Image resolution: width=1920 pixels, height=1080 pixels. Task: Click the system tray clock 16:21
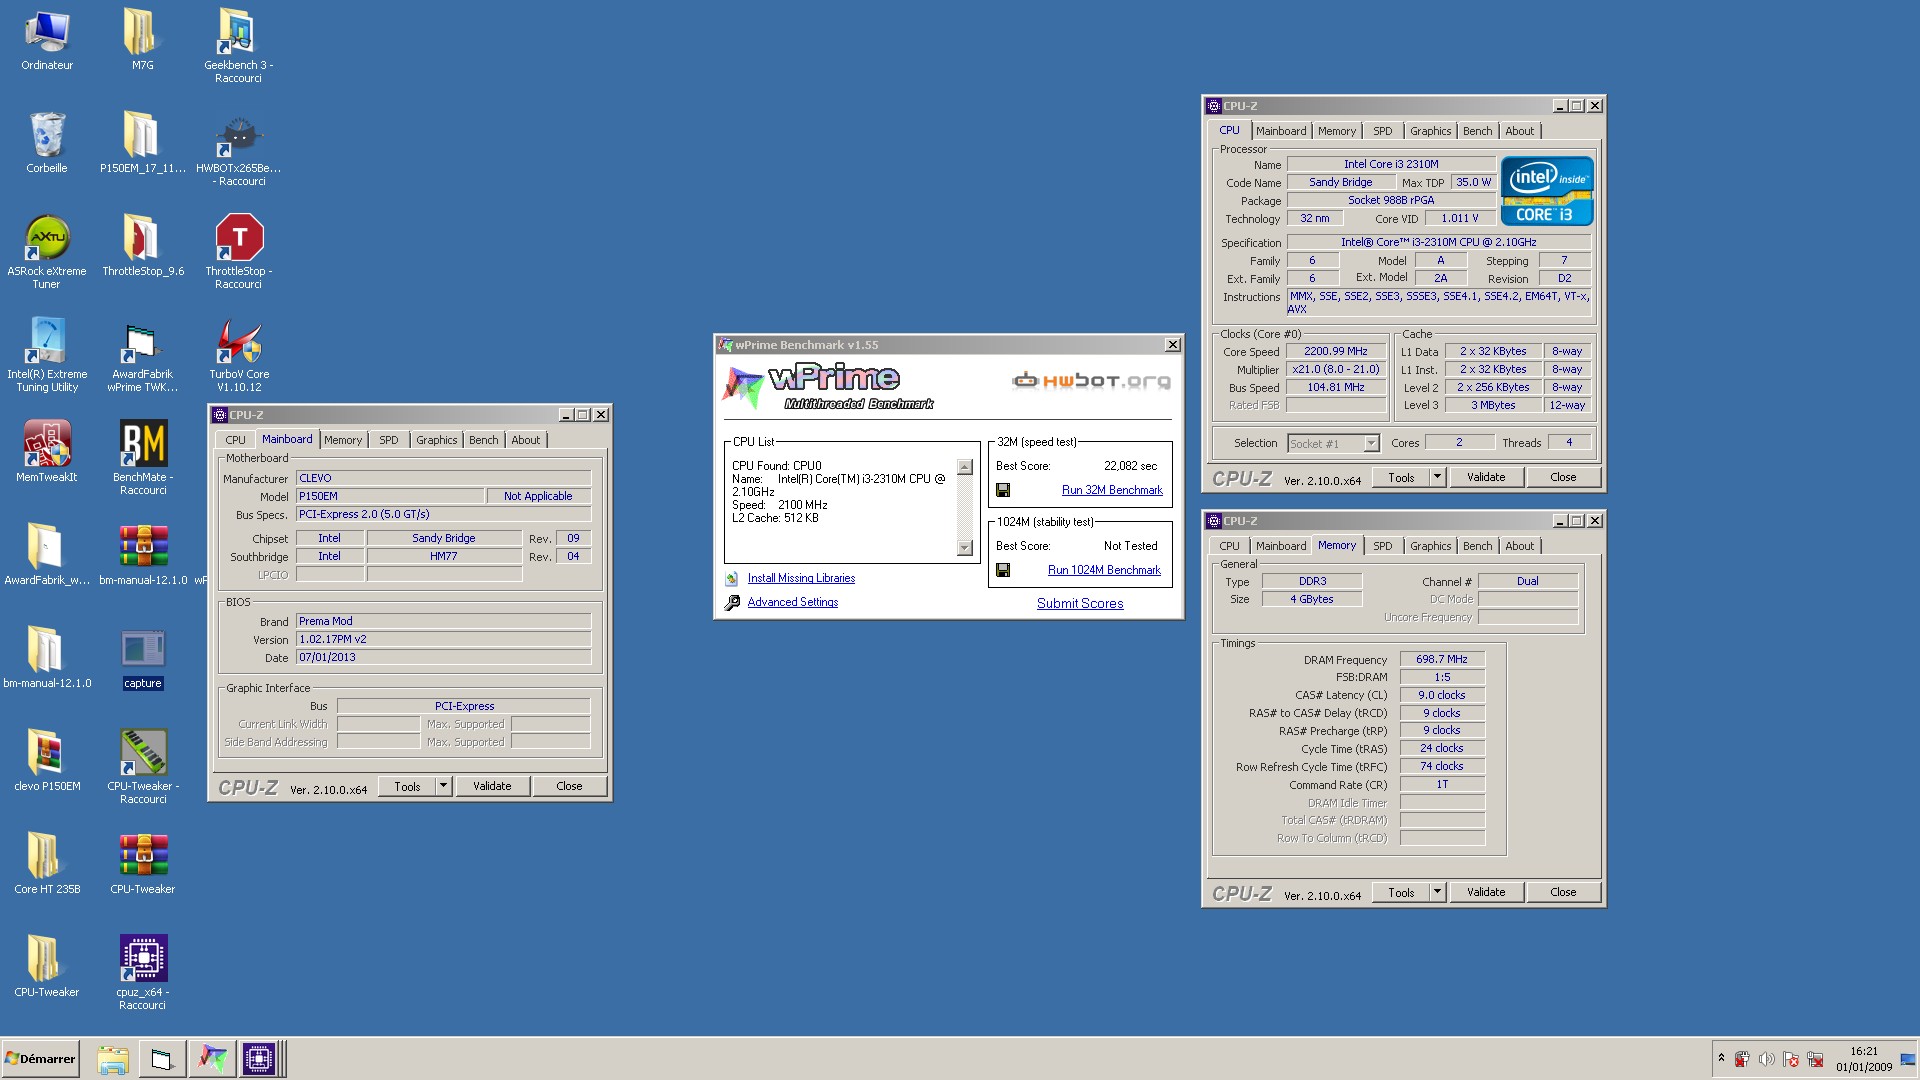[x=1864, y=1051]
